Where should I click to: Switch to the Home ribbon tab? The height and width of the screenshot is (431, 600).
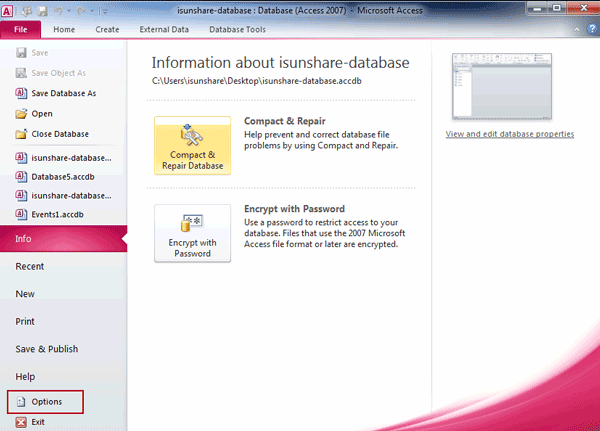pos(64,29)
